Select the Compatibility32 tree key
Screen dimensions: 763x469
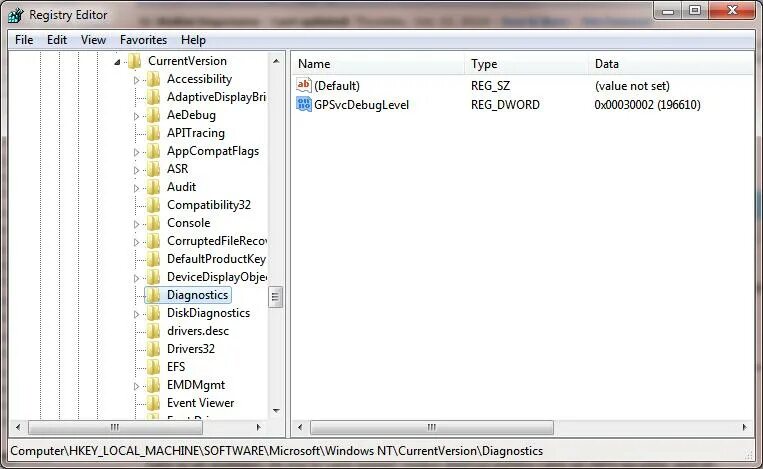(x=209, y=205)
